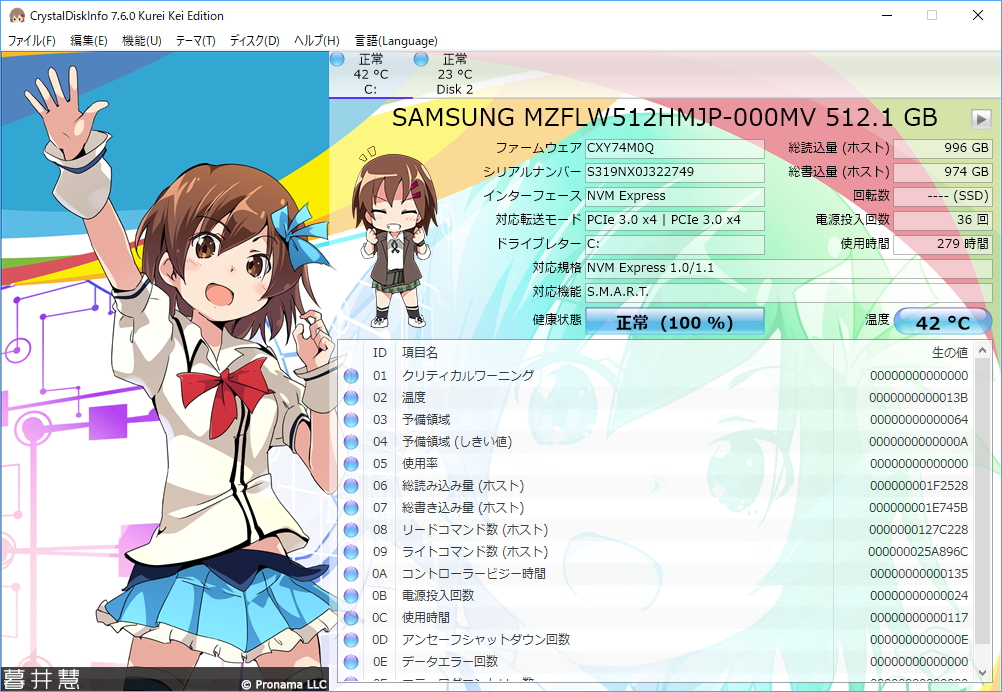Click the scroll down arrow of attribute list
This screenshot has height=692, width=1002.
(983, 673)
